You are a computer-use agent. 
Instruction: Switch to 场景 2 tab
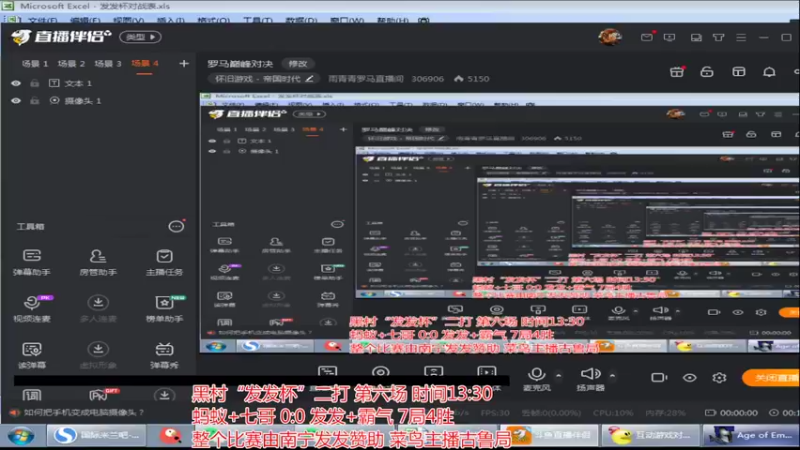(71, 64)
